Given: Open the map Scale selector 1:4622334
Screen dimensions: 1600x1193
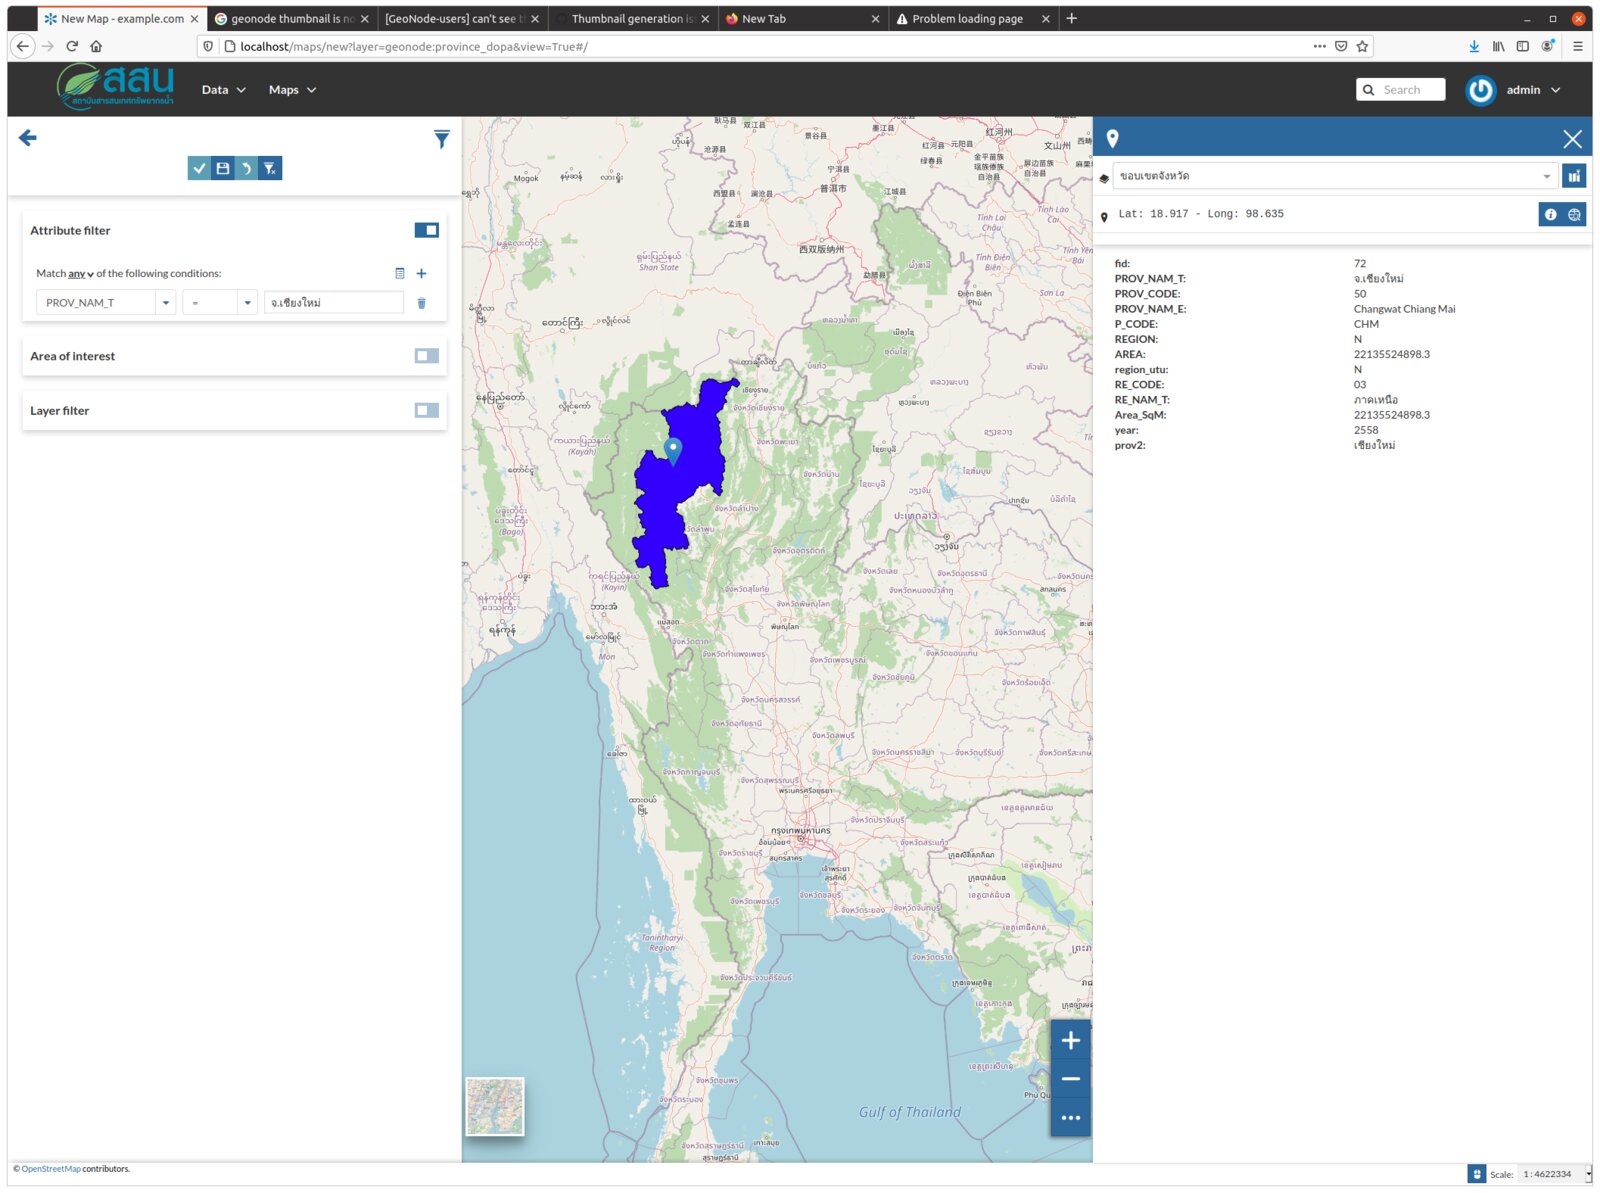Looking at the screenshot, I should click(x=1554, y=1174).
